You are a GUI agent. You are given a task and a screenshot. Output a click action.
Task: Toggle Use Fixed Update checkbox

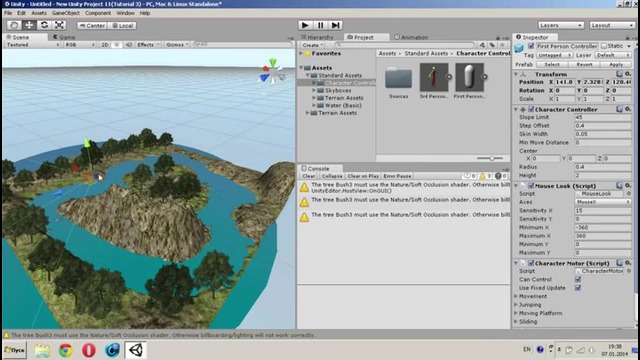point(578,288)
